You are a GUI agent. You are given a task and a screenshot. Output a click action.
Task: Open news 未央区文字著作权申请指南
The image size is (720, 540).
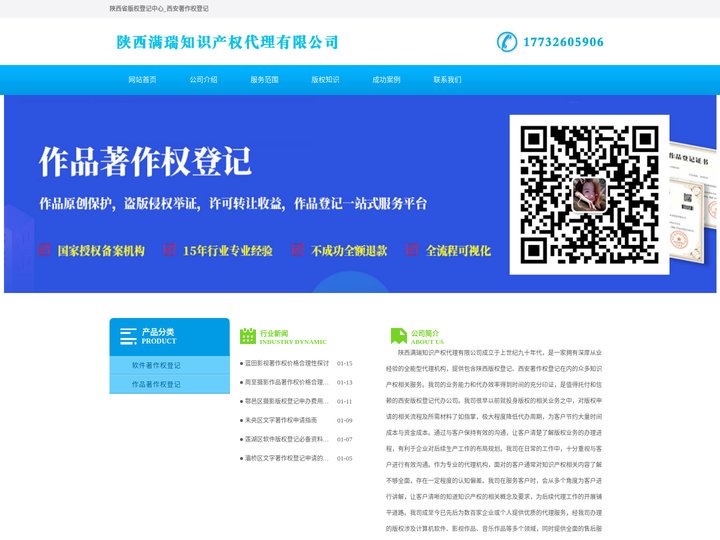281,420
